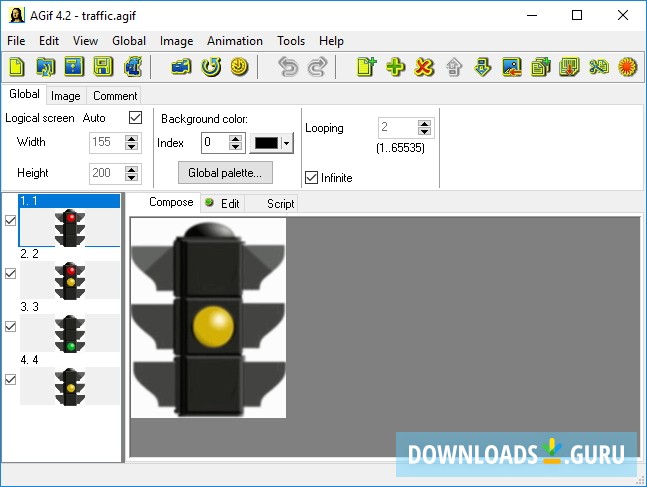Viewport: 647px width, 487px height.
Task: Open the View menu
Action: coord(85,41)
